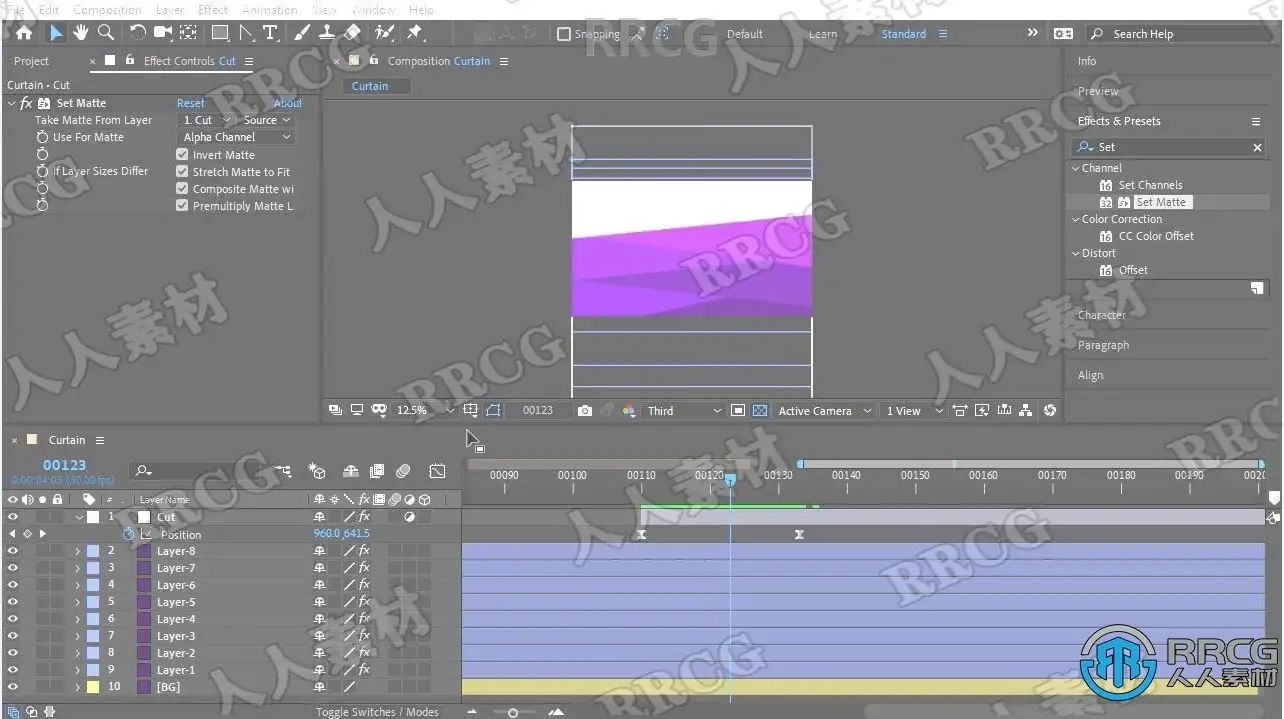This screenshot has width=1284, height=719.
Task: Select the Rotation tool
Action: (x=138, y=33)
